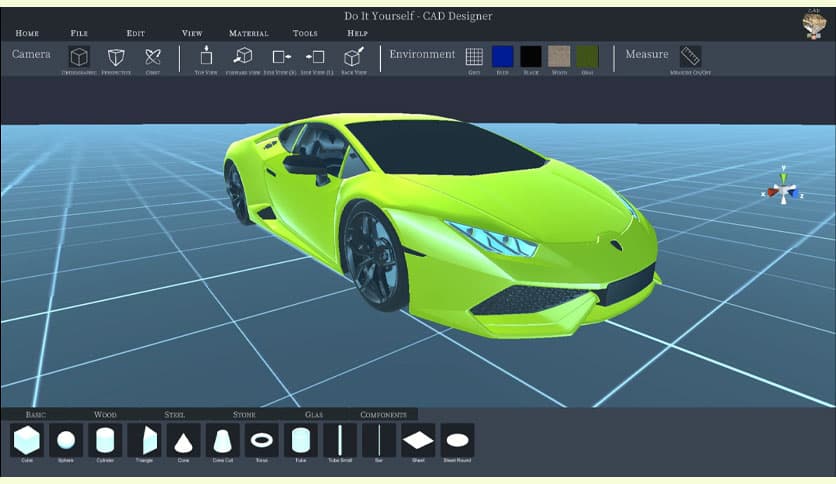The image size is (836, 484).
Task: Switch to the Components tab
Action: [x=383, y=414]
